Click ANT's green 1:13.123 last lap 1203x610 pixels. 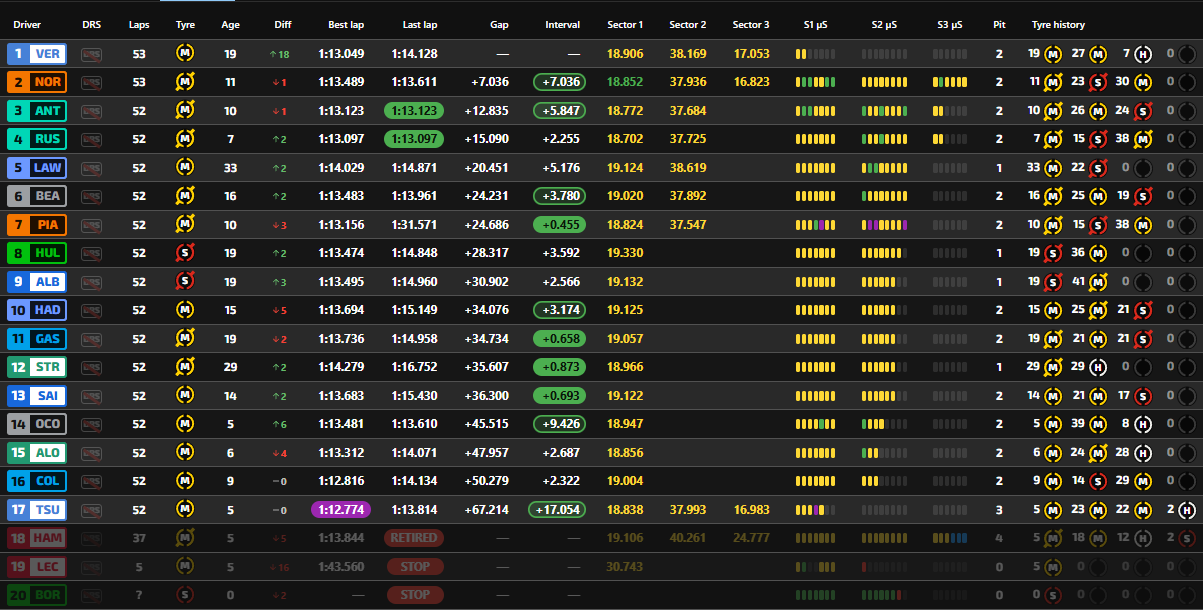tap(414, 111)
